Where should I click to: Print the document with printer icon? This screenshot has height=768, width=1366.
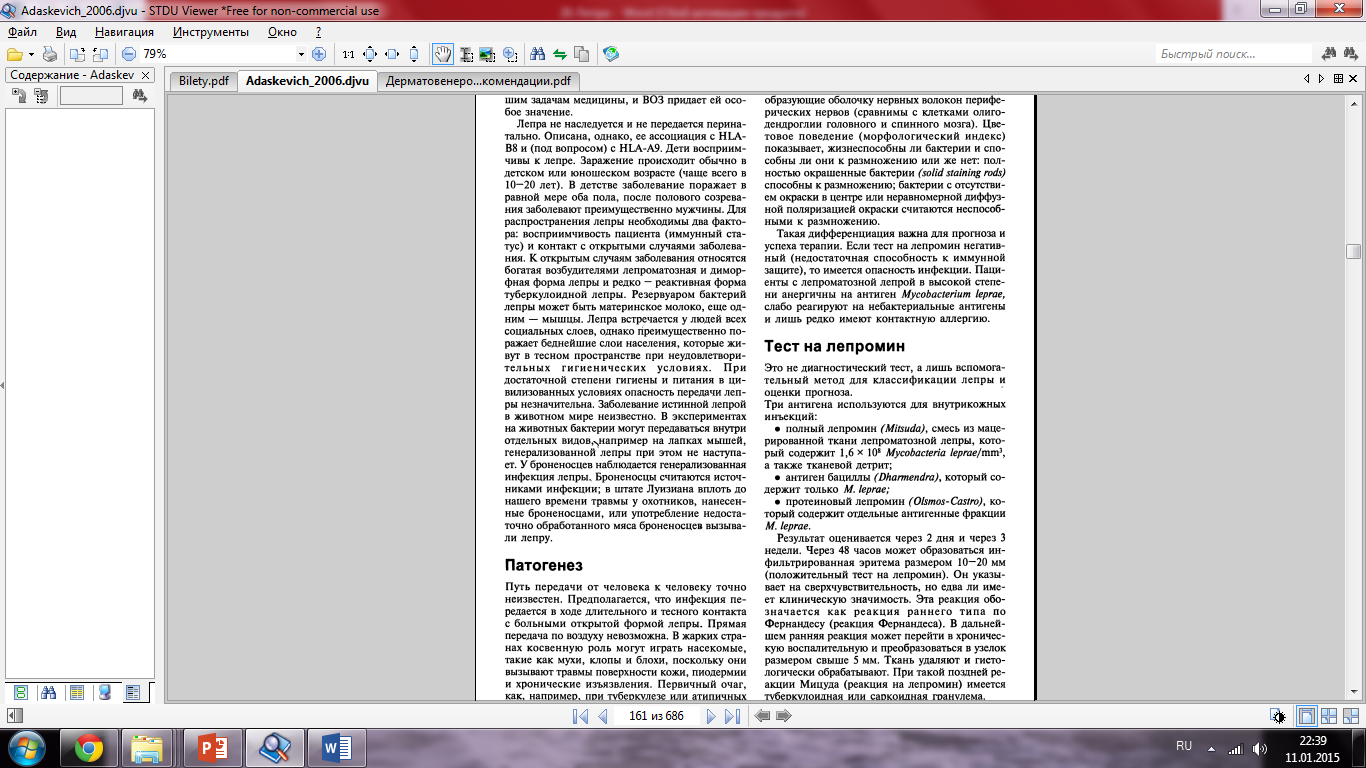(49, 54)
